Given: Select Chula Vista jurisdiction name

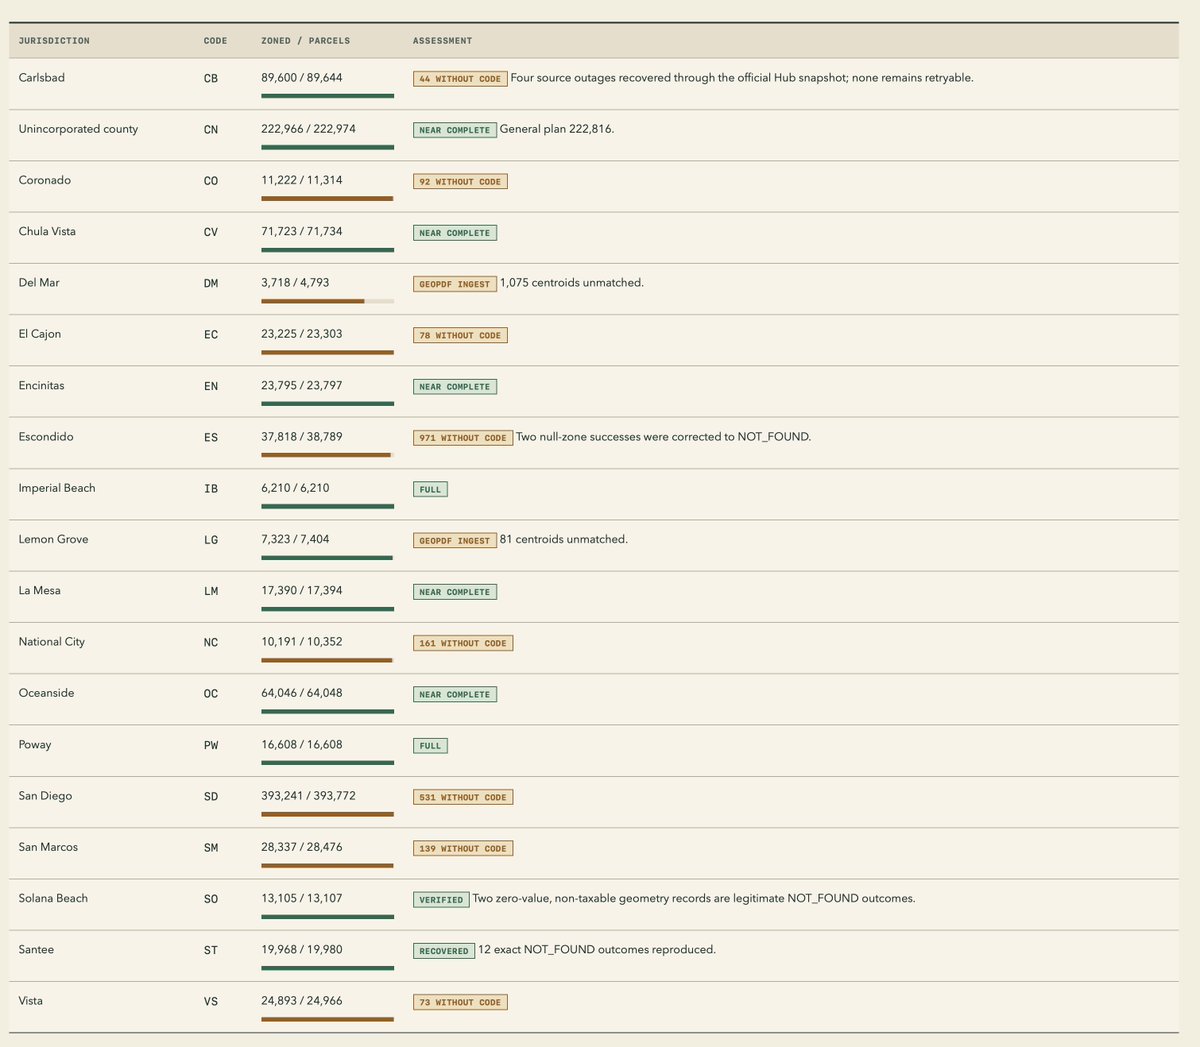Looking at the screenshot, I should pyautogui.click(x=47, y=231).
